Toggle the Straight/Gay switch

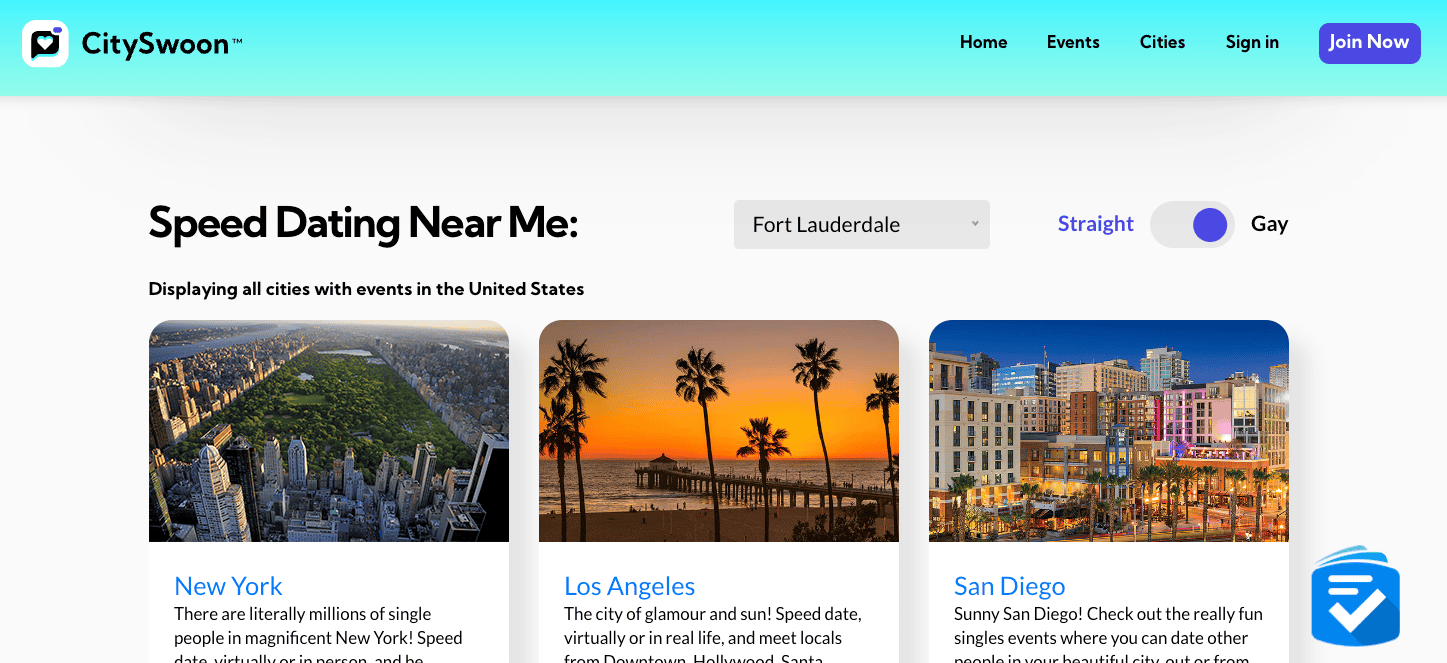click(1192, 225)
